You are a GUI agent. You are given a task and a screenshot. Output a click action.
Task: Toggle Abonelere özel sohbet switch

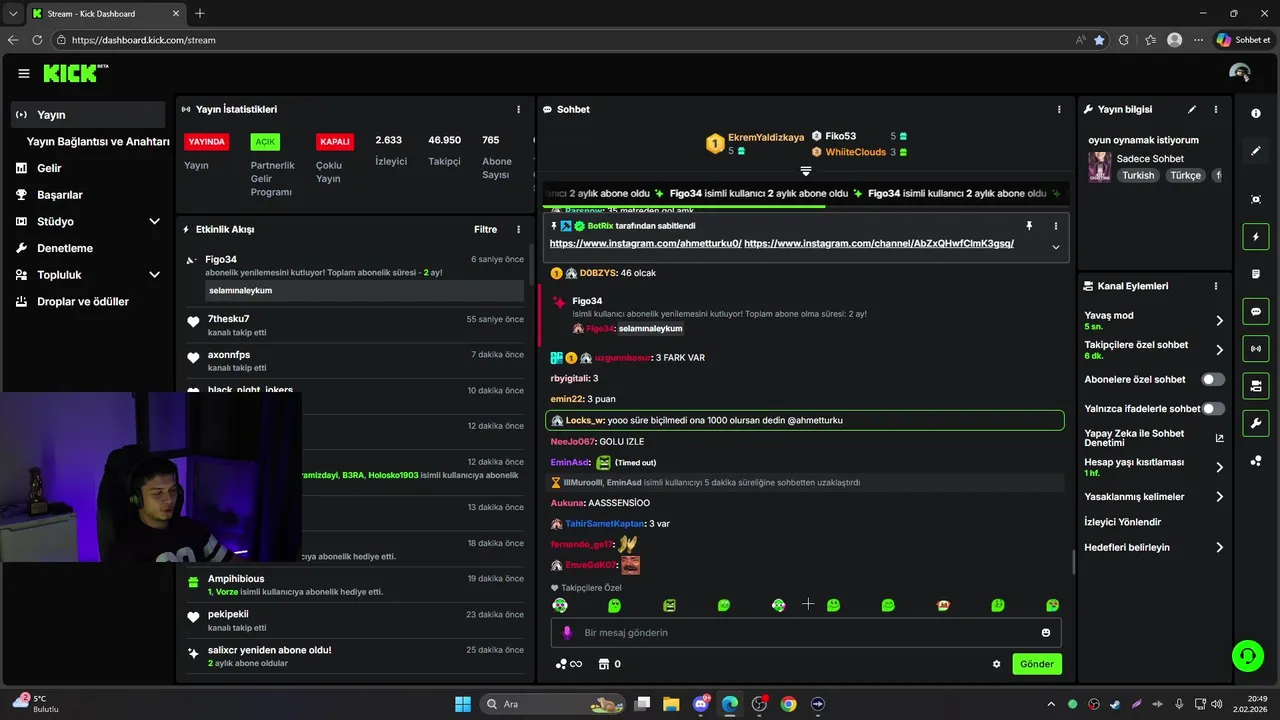click(x=1213, y=380)
